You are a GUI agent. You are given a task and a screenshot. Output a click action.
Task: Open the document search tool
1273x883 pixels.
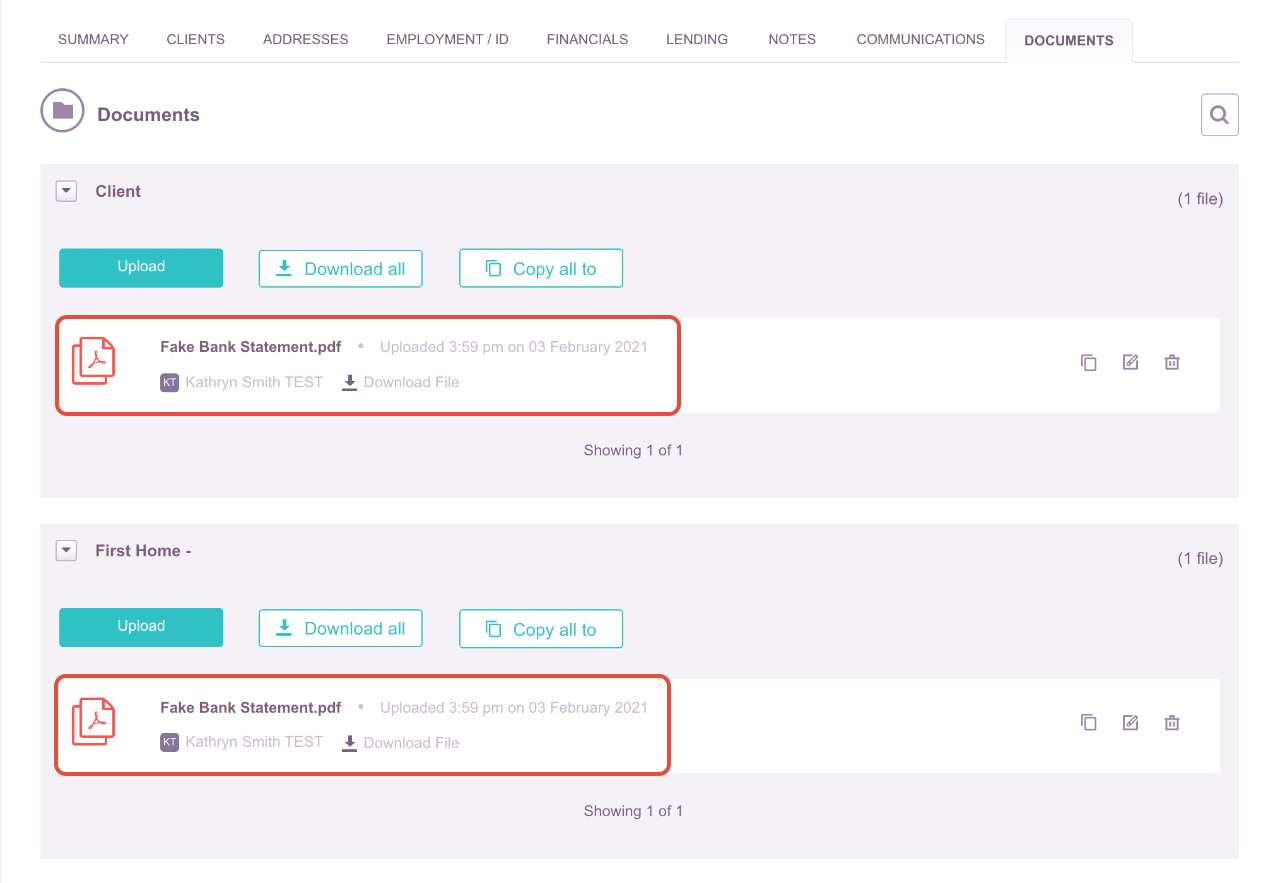pos(1219,114)
